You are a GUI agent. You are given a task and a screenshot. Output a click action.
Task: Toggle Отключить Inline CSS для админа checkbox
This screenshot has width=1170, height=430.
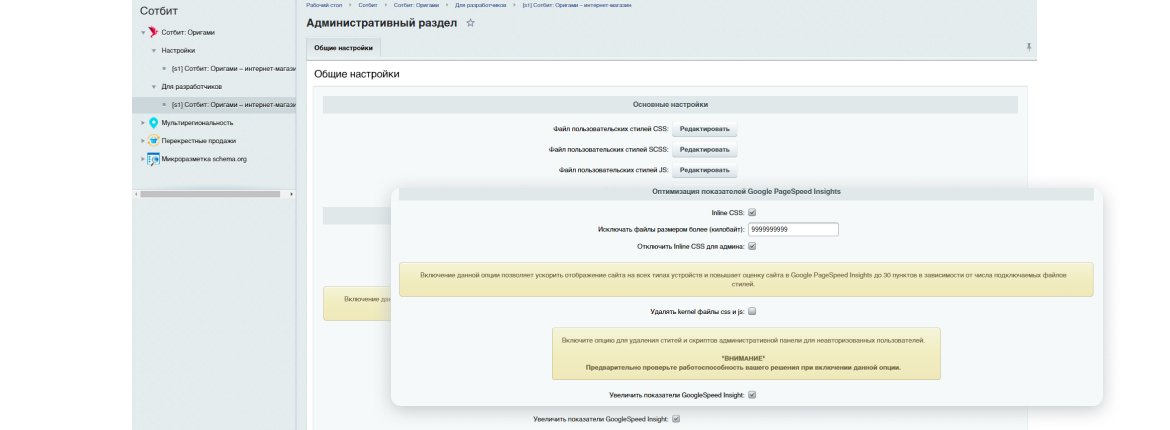(752, 246)
